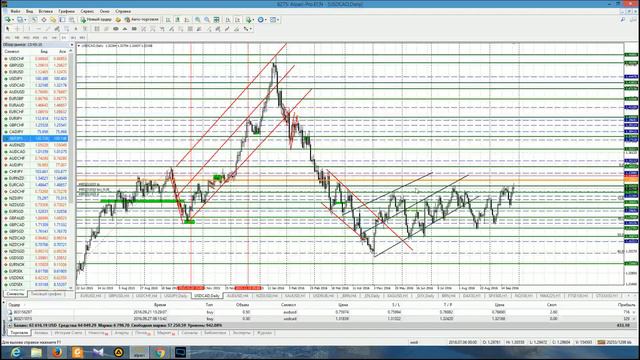The height and width of the screenshot is (360, 640).
Task: Switch to EURUSD,H4 chart tab
Action: (x=91, y=296)
